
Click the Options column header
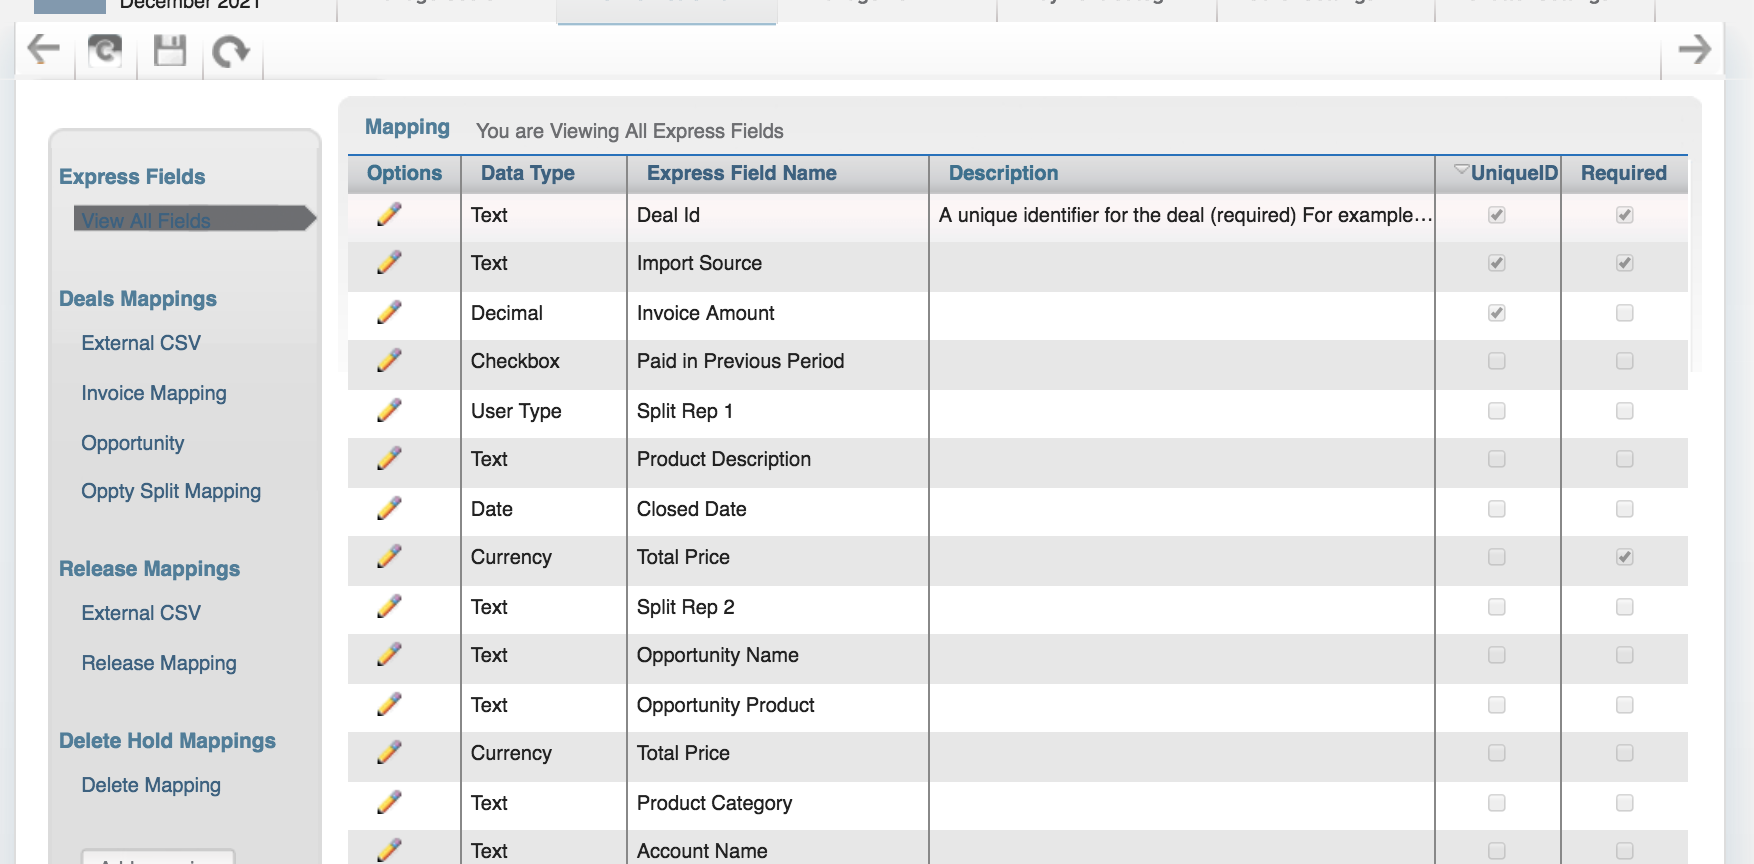point(404,173)
